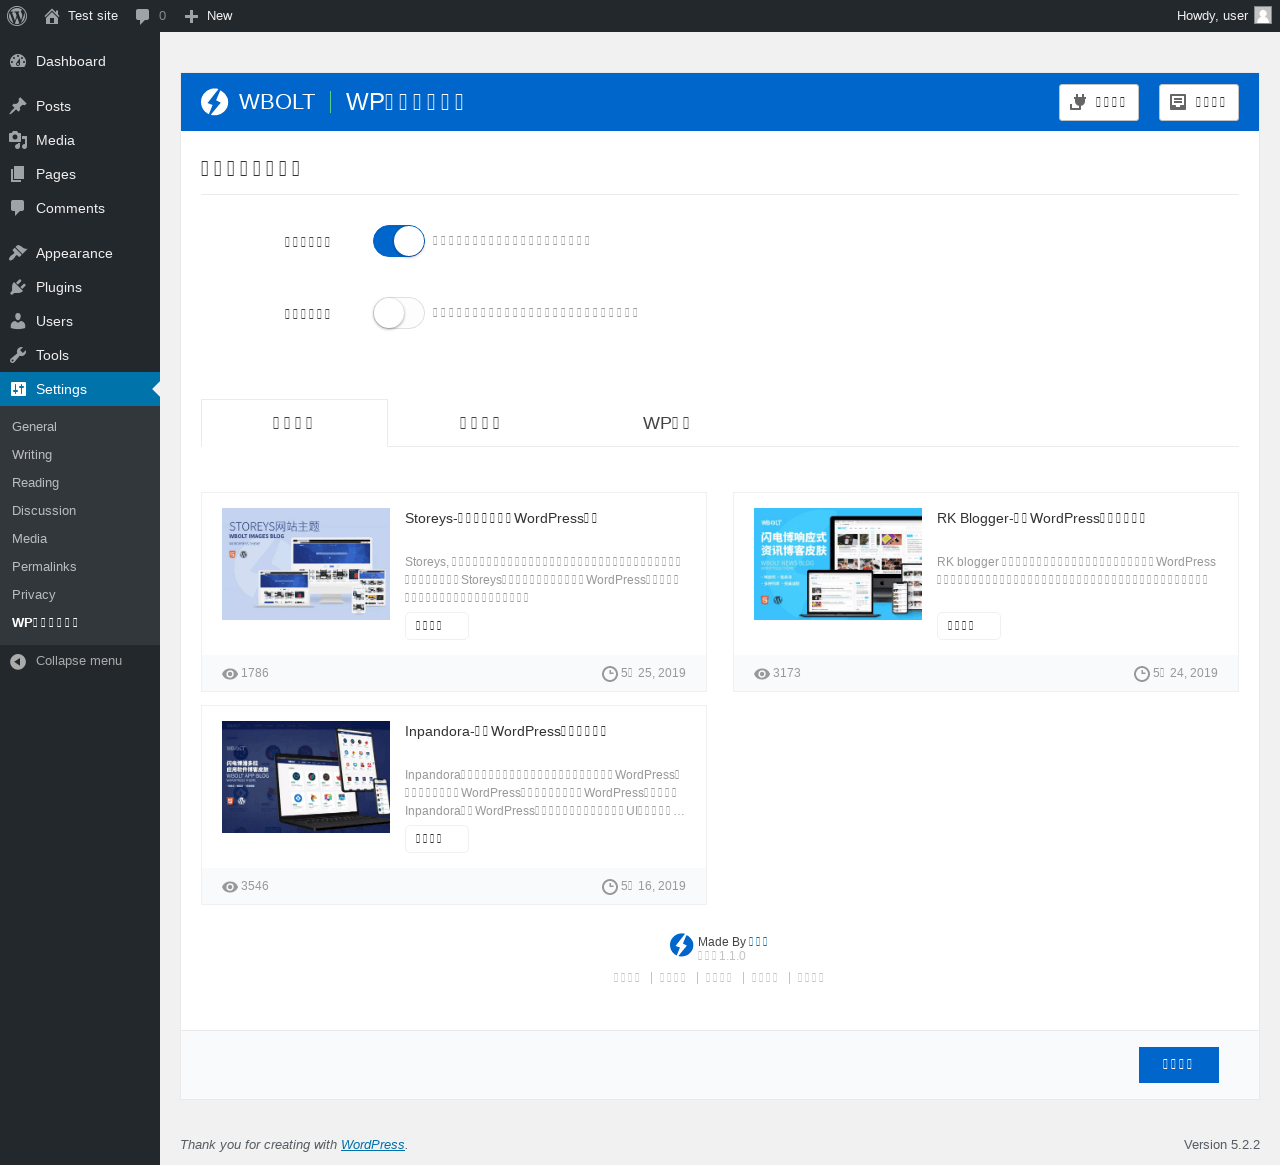Open Comments in the sidebar menu
Screen dimensions: 1280x1165
coord(80,208)
